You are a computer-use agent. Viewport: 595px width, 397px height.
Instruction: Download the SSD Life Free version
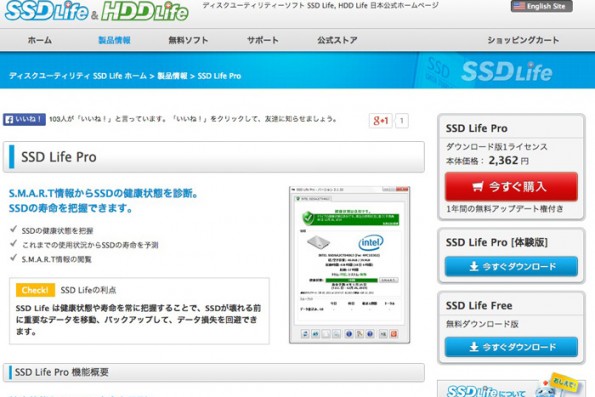511,347
